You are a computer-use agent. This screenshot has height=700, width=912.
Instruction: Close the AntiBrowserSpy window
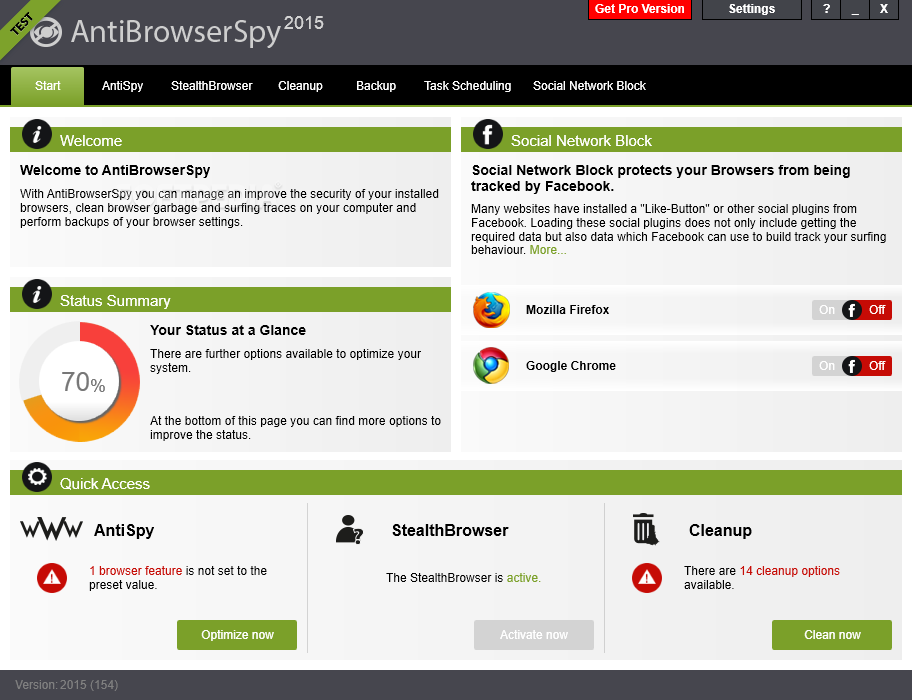coord(884,9)
